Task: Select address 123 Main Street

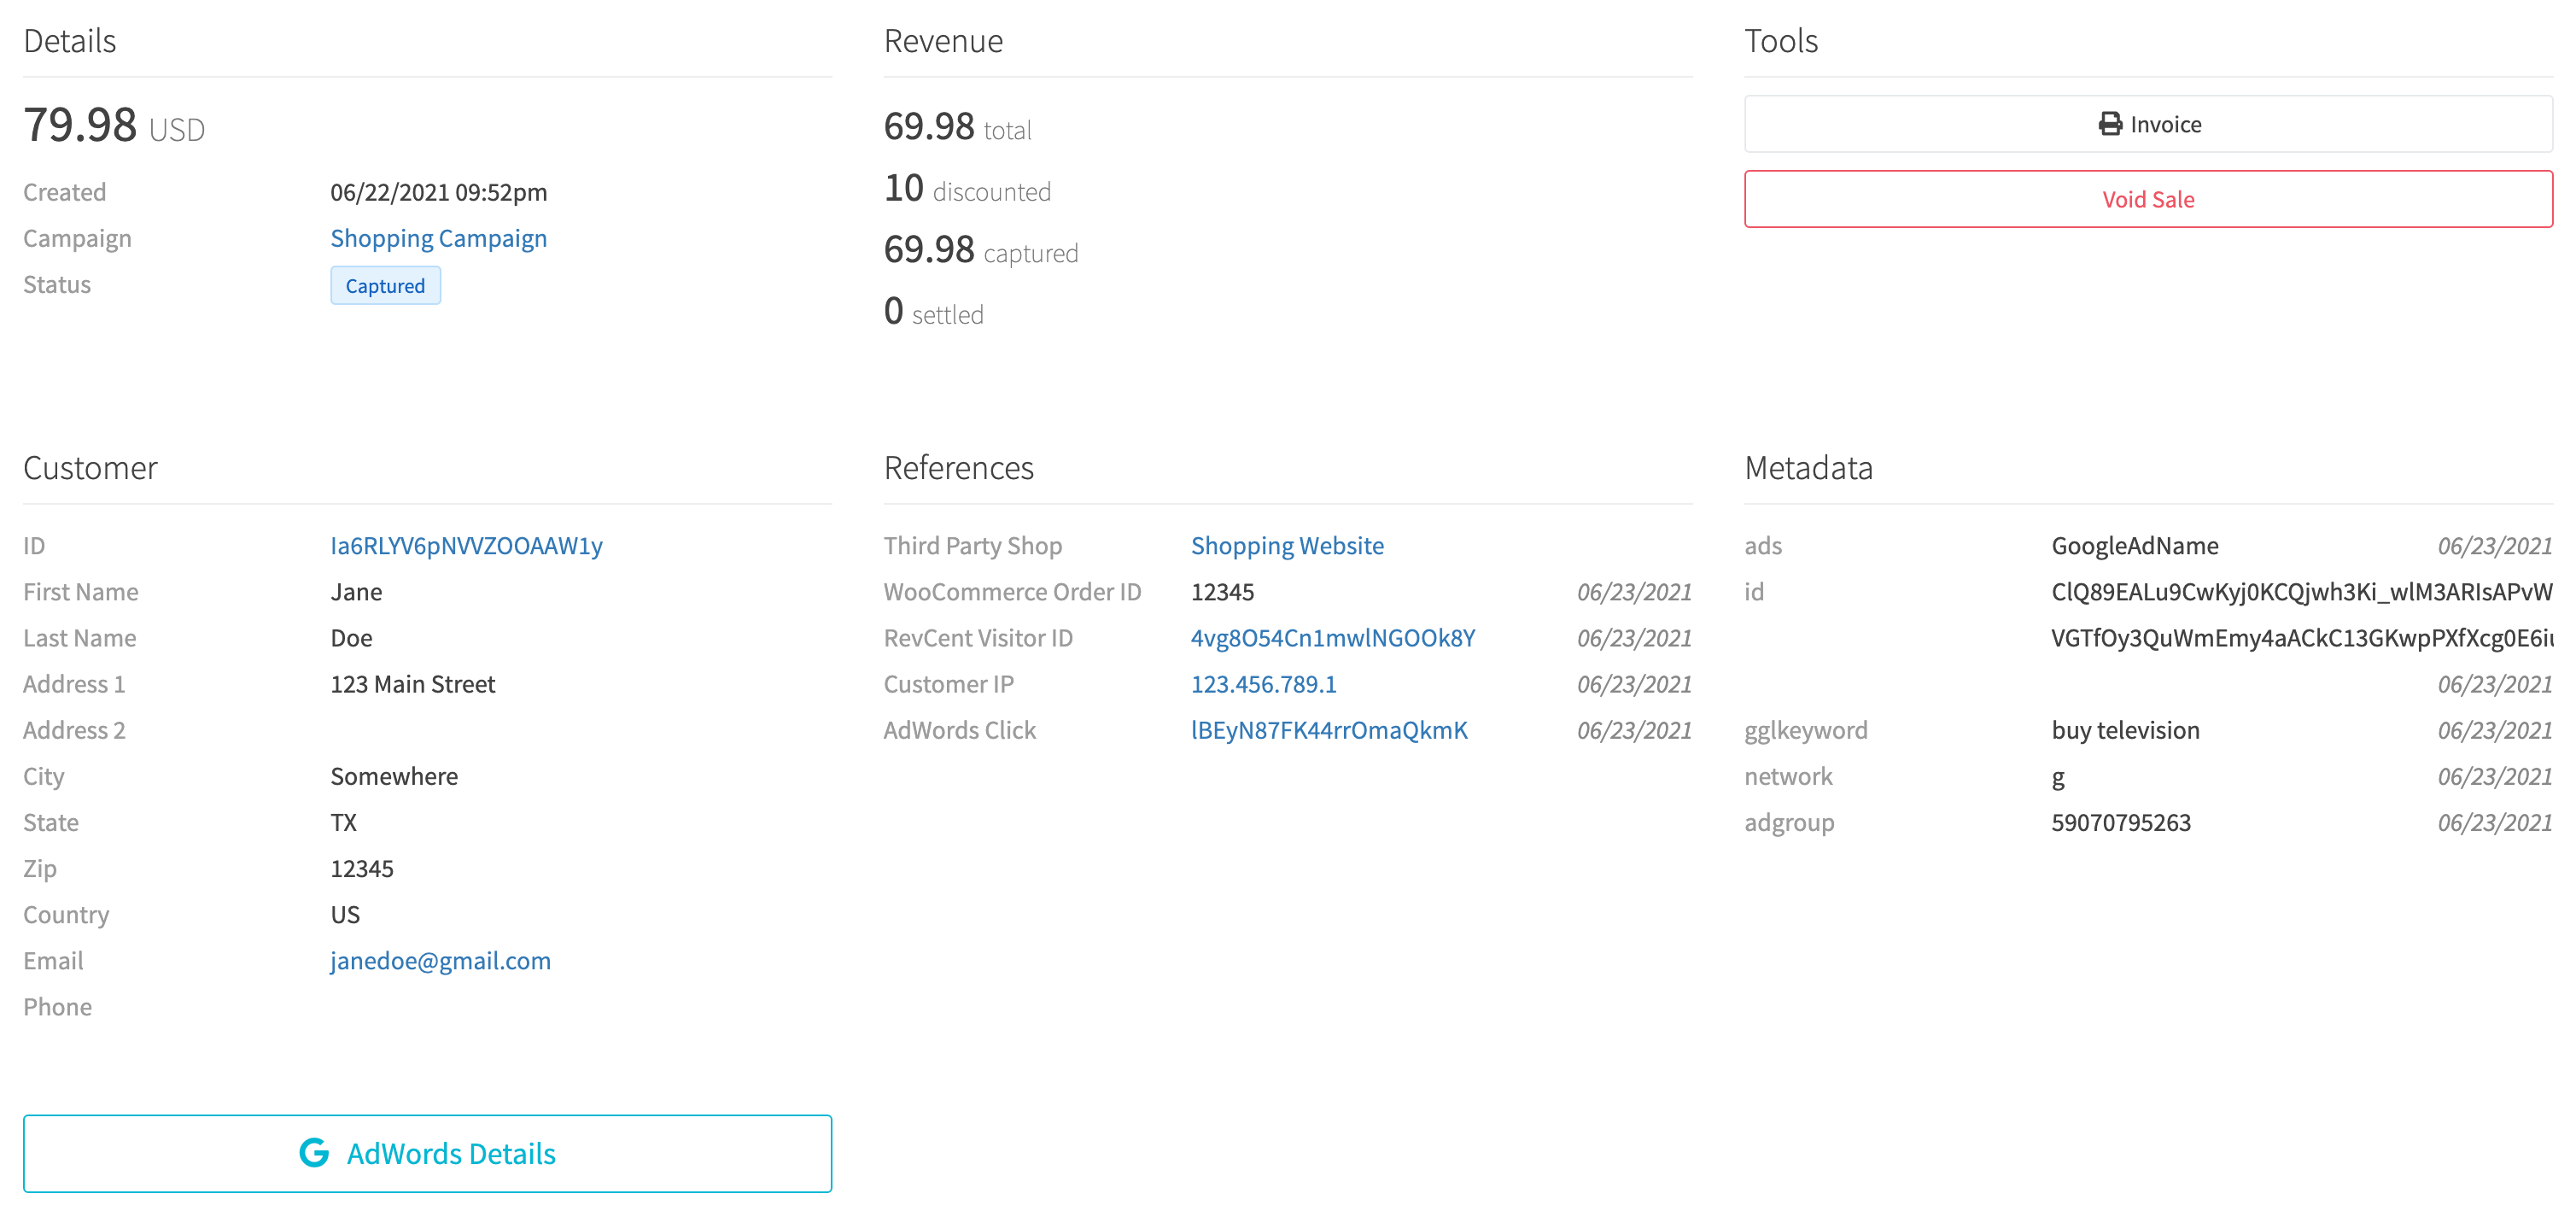Action: tap(413, 684)
